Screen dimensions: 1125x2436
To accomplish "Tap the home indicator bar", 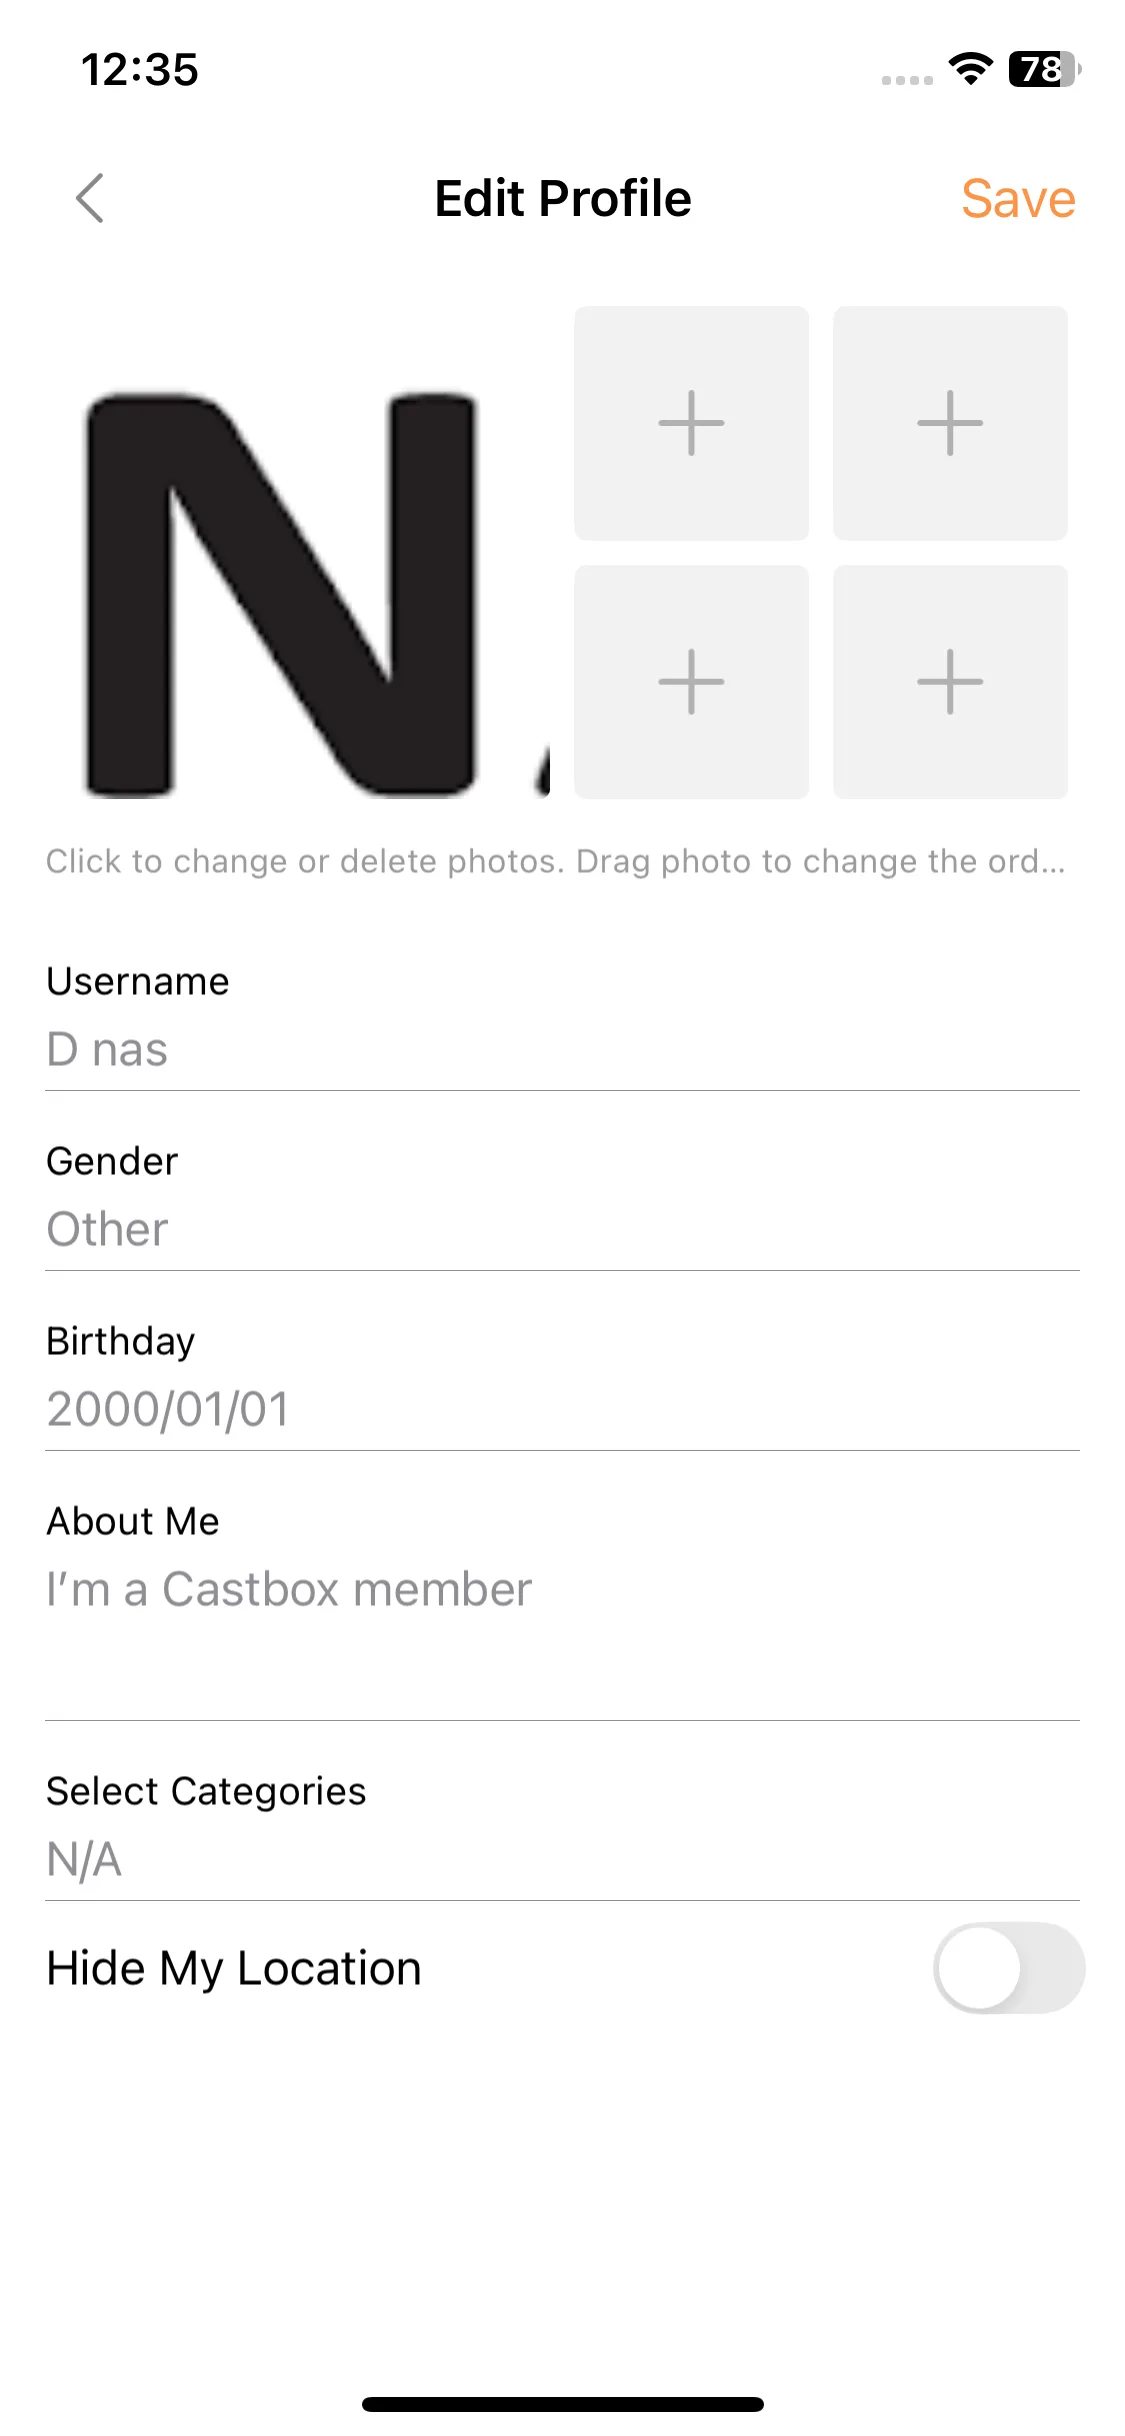I will click(562, 2404).
